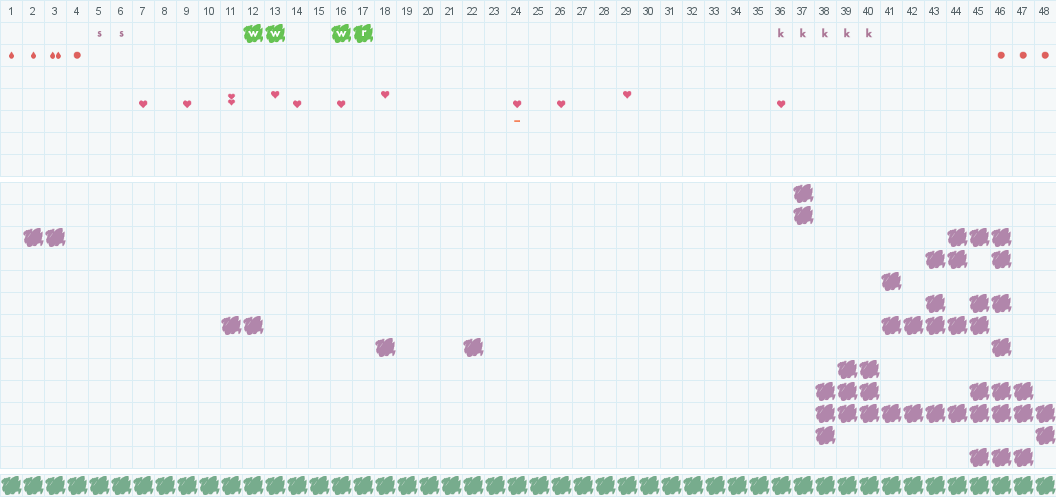Image resolution: width=1056 pixels, height=497 pixels.
Task: Click the orange dash mark on day 24
Action: (x=517, y=121)
